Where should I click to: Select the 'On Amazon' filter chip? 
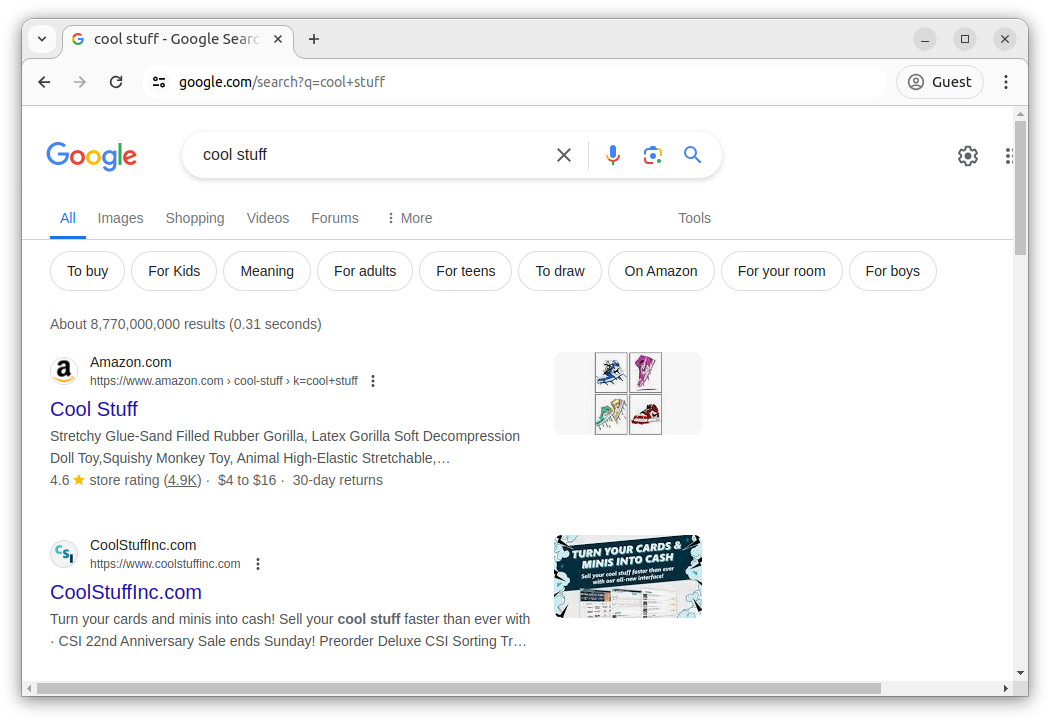[x=661, y=271]
